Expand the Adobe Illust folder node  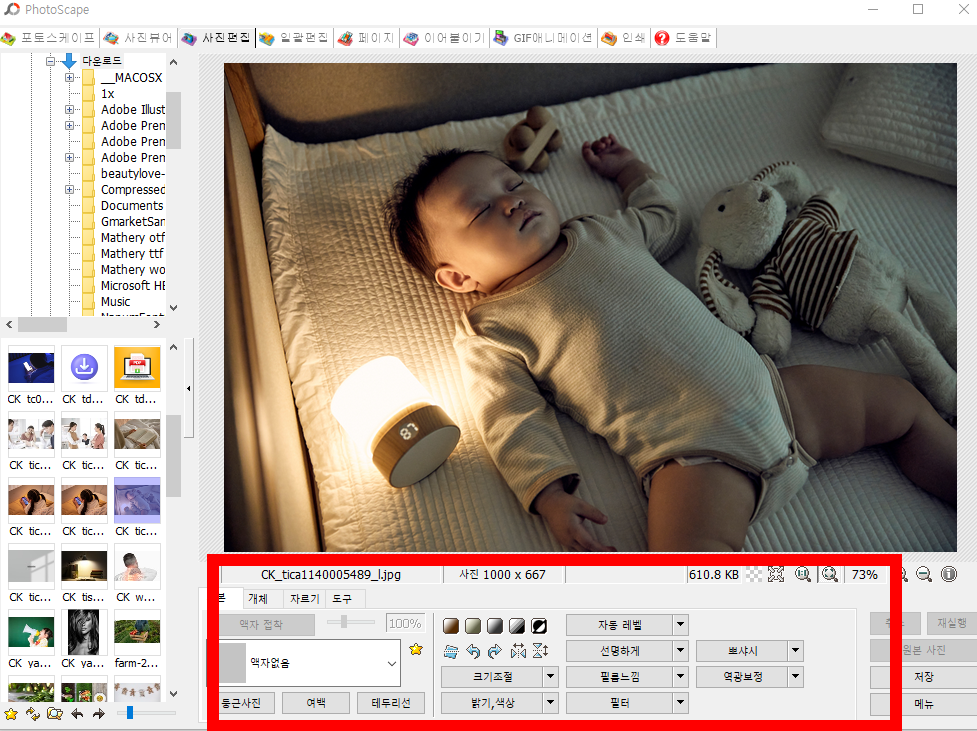click(69, 109)
